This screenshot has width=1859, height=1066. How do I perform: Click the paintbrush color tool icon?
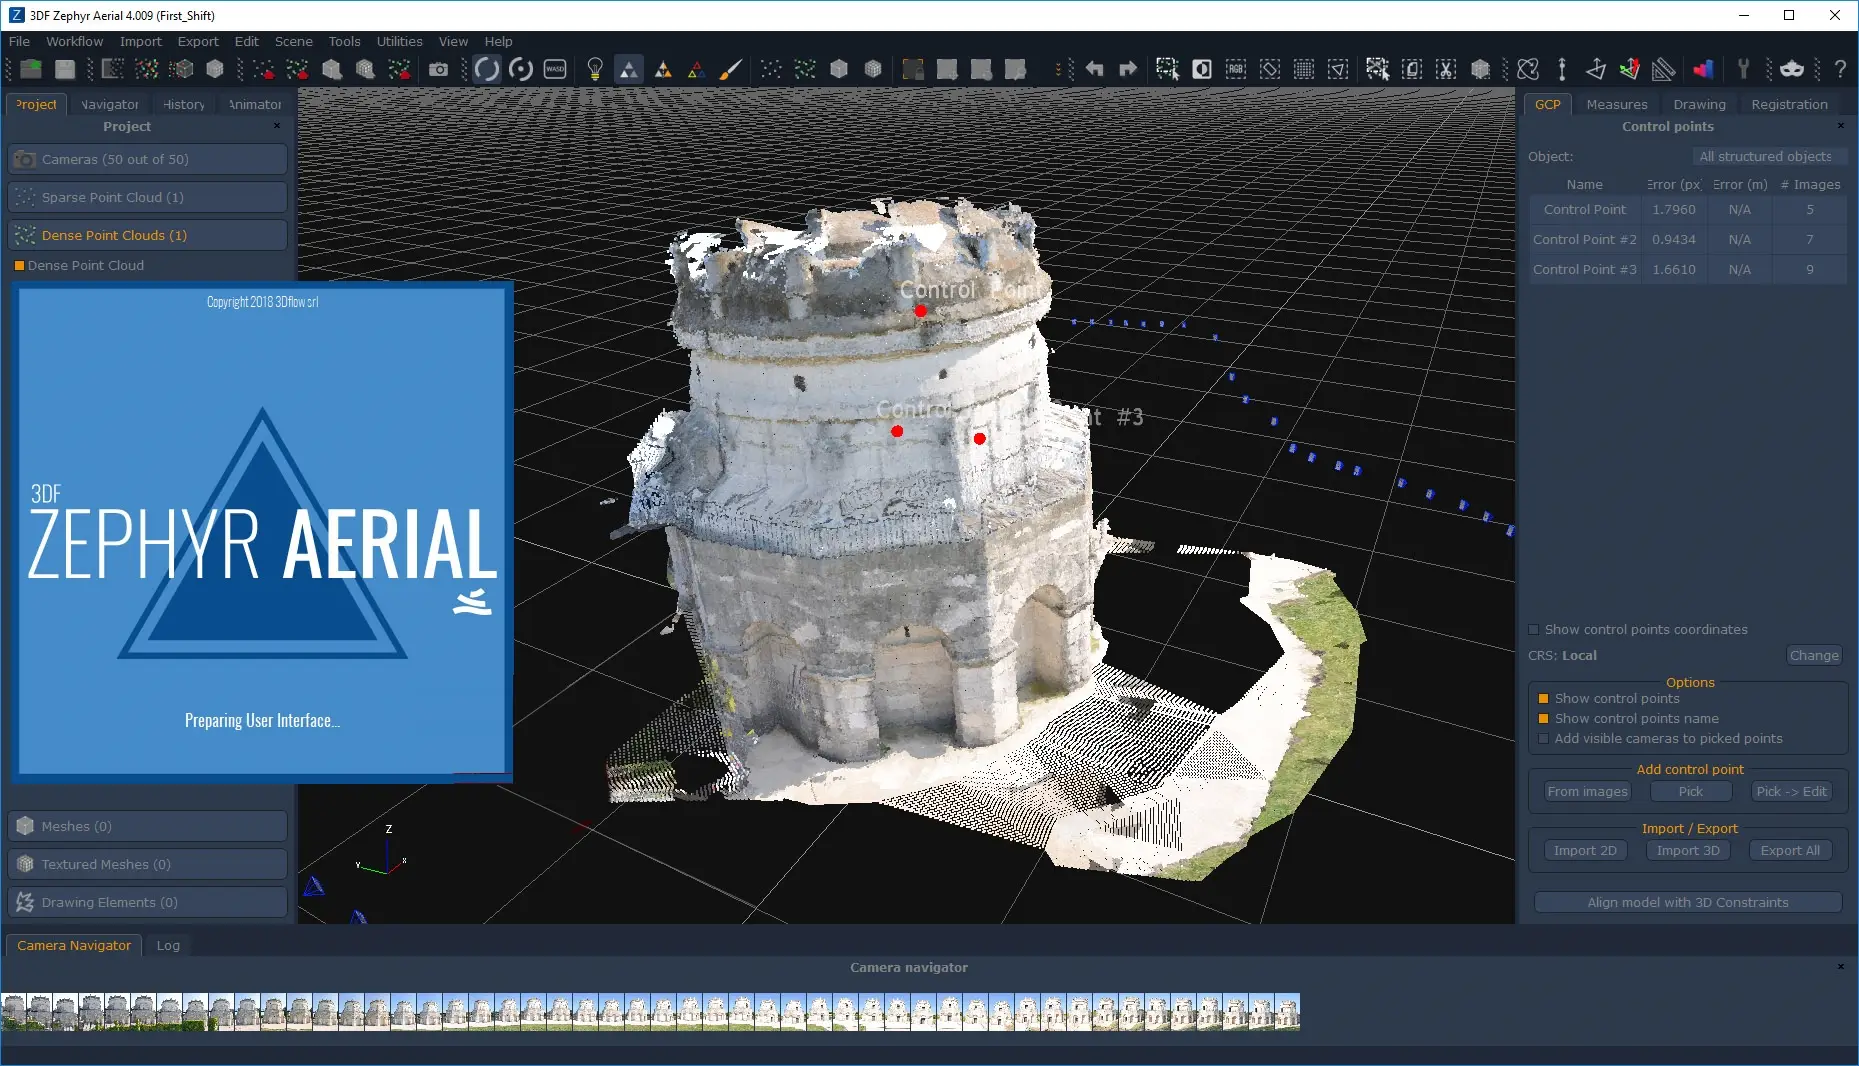[731, 69]
